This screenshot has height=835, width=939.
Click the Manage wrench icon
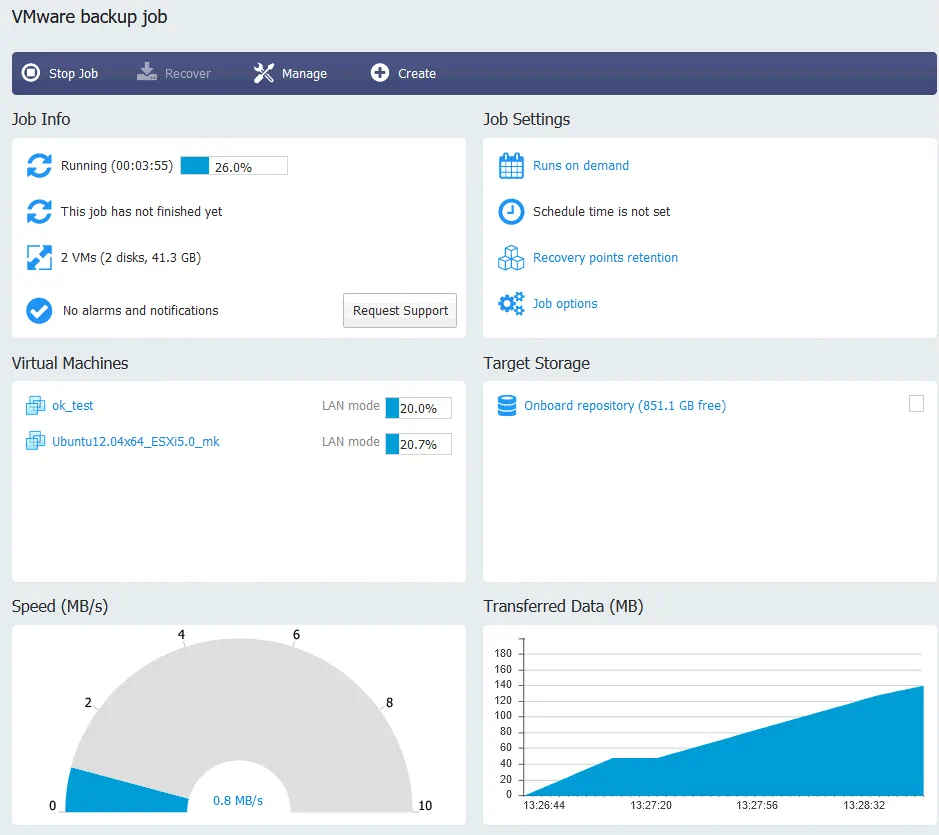pos(264,73)
